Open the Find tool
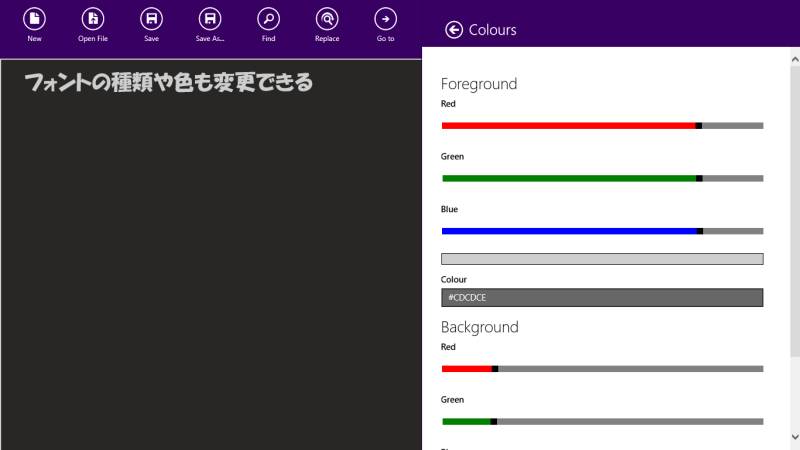This screenshot has height=450, width=800. click(x=268, y=19)
